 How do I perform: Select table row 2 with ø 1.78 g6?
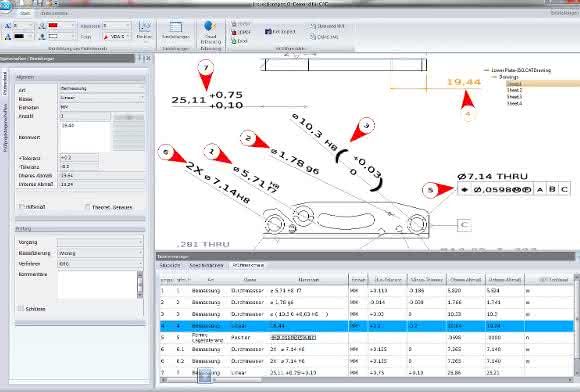click(366, 302)
